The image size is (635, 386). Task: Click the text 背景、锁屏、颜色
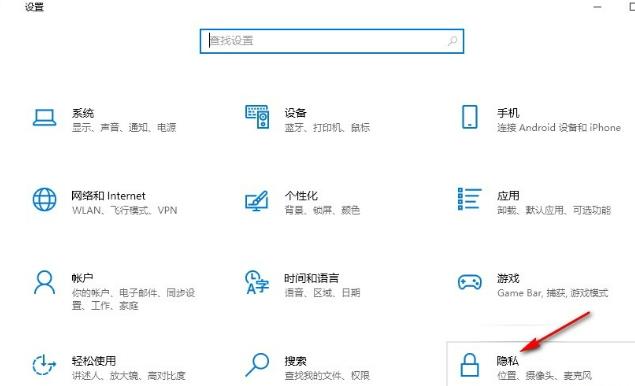[x=322, y=210]
